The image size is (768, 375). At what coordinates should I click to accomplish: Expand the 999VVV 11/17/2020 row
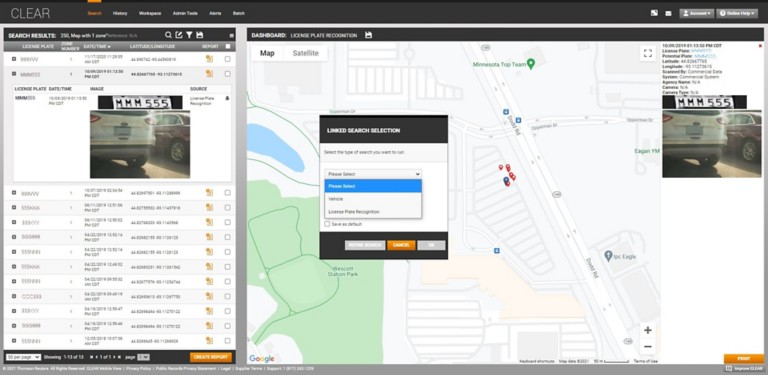pyautogui.click(x=14, y=59)
